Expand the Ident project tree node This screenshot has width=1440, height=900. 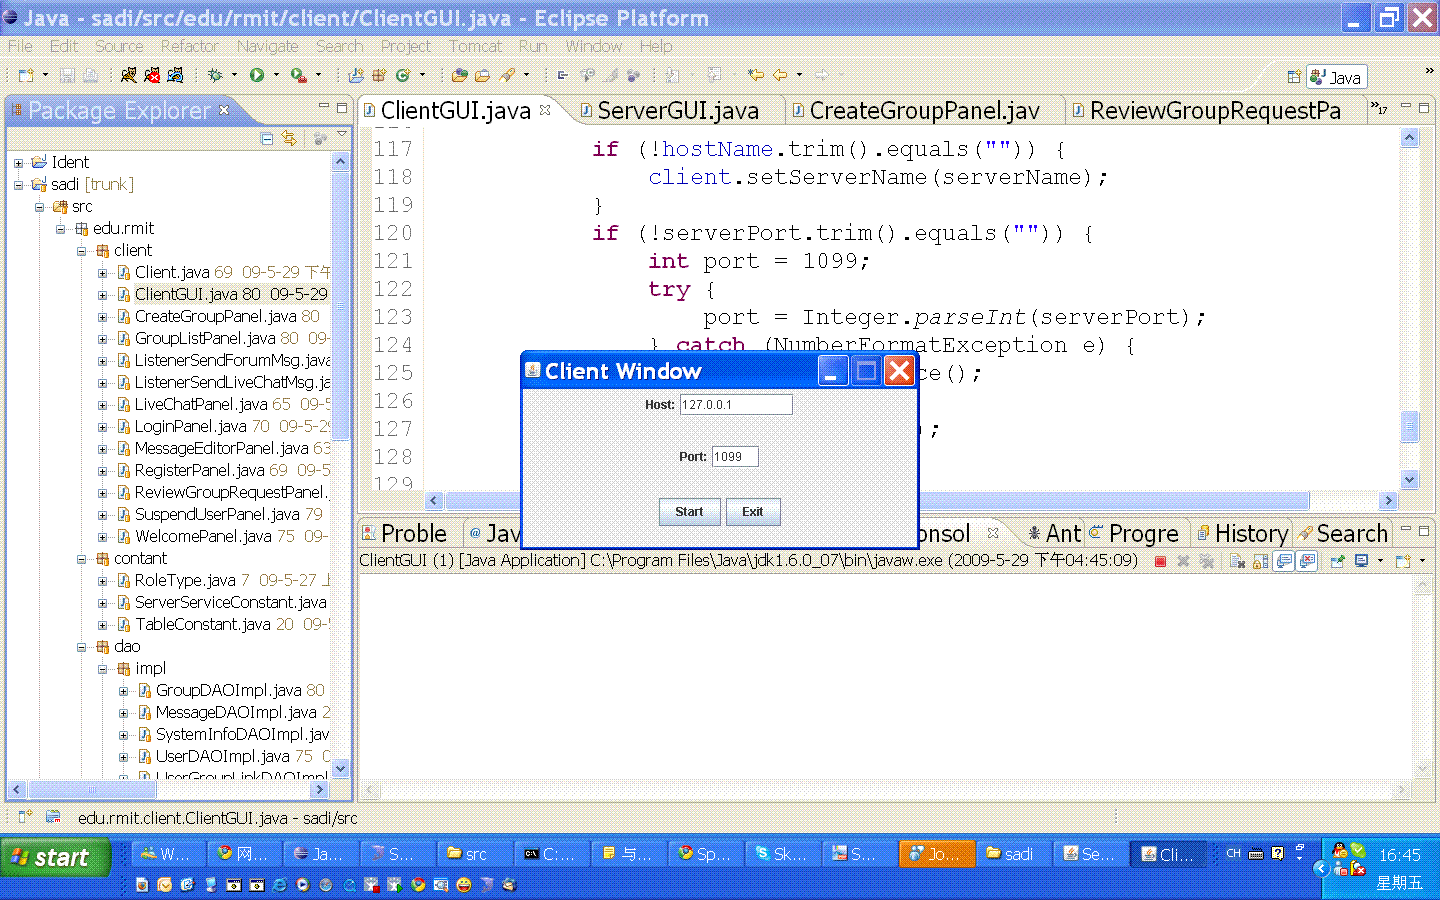coord(18,162)
